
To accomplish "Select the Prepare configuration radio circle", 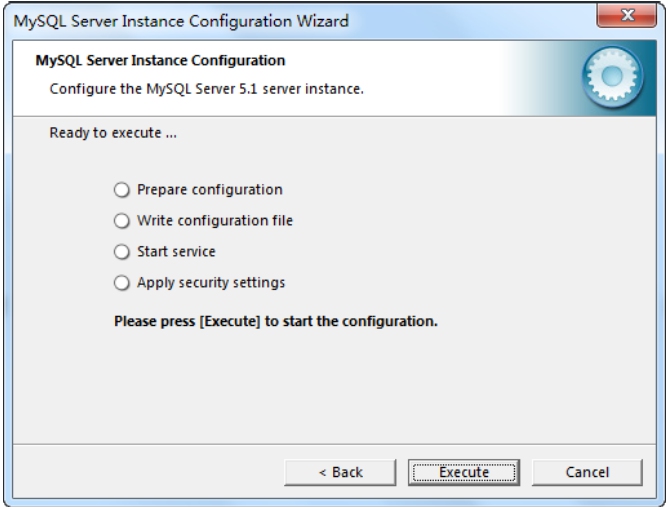I will coord(122,190).
